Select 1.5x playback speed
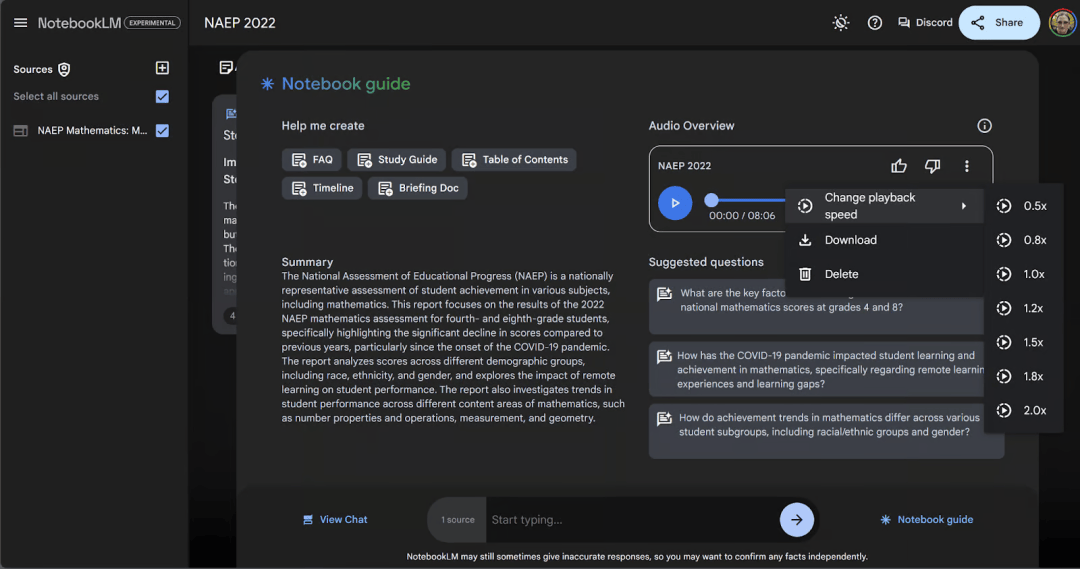Image resolution: width=1080 pixels, height=569 pixels. [x=1022, y=342]
